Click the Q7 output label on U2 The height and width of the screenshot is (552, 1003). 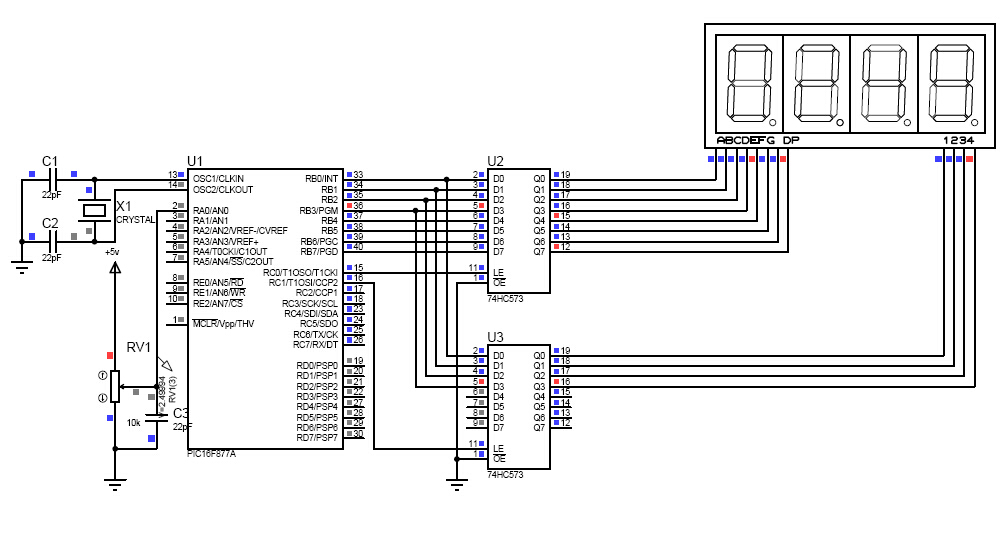(x=539, y=251)
